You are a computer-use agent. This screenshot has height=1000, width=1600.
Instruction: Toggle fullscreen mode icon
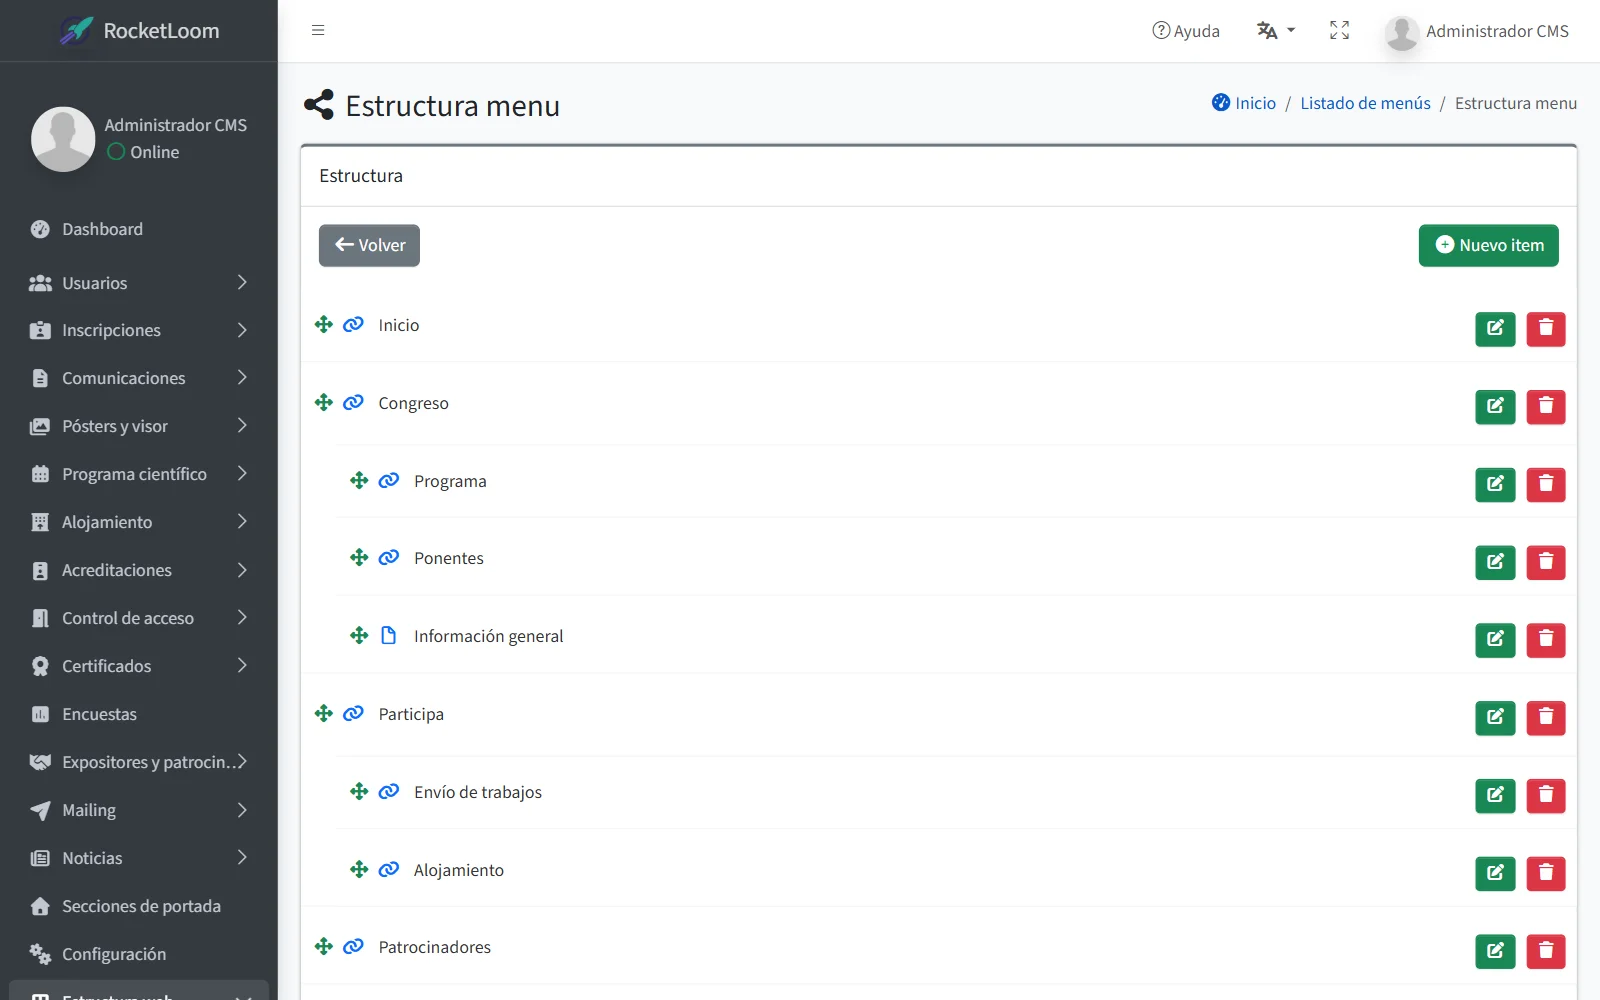(x=1340, y=31)
